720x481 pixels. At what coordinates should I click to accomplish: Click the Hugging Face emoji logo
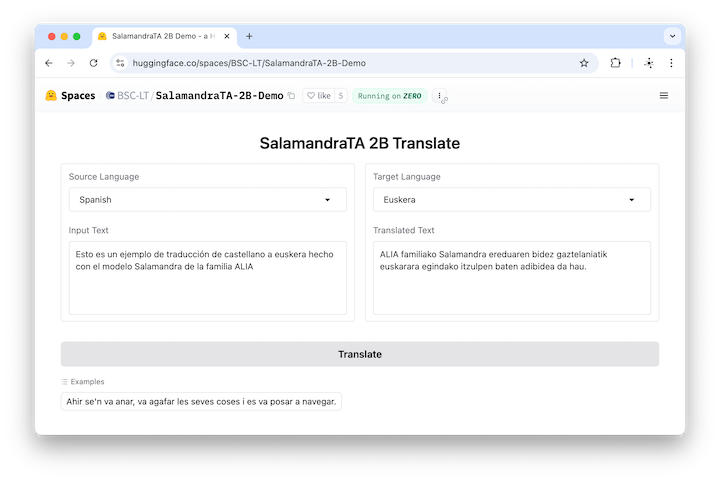click(x=51, y=95)
